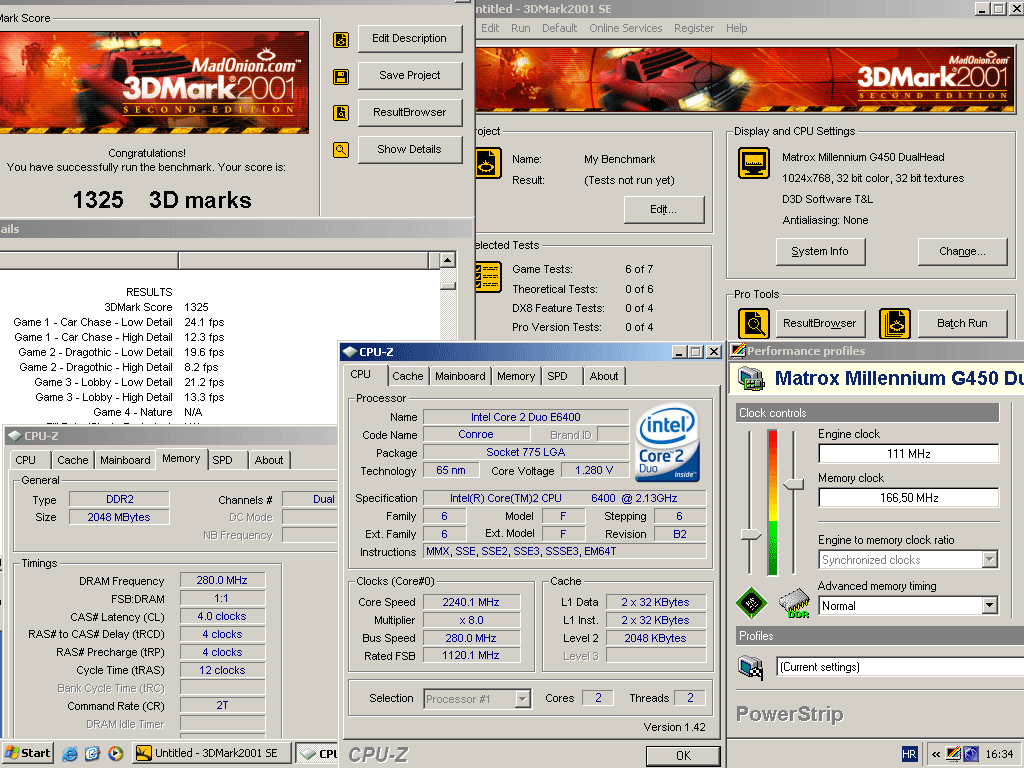Switch to CPU tab in the back CPU-Z window

click(x=25, y=460)
